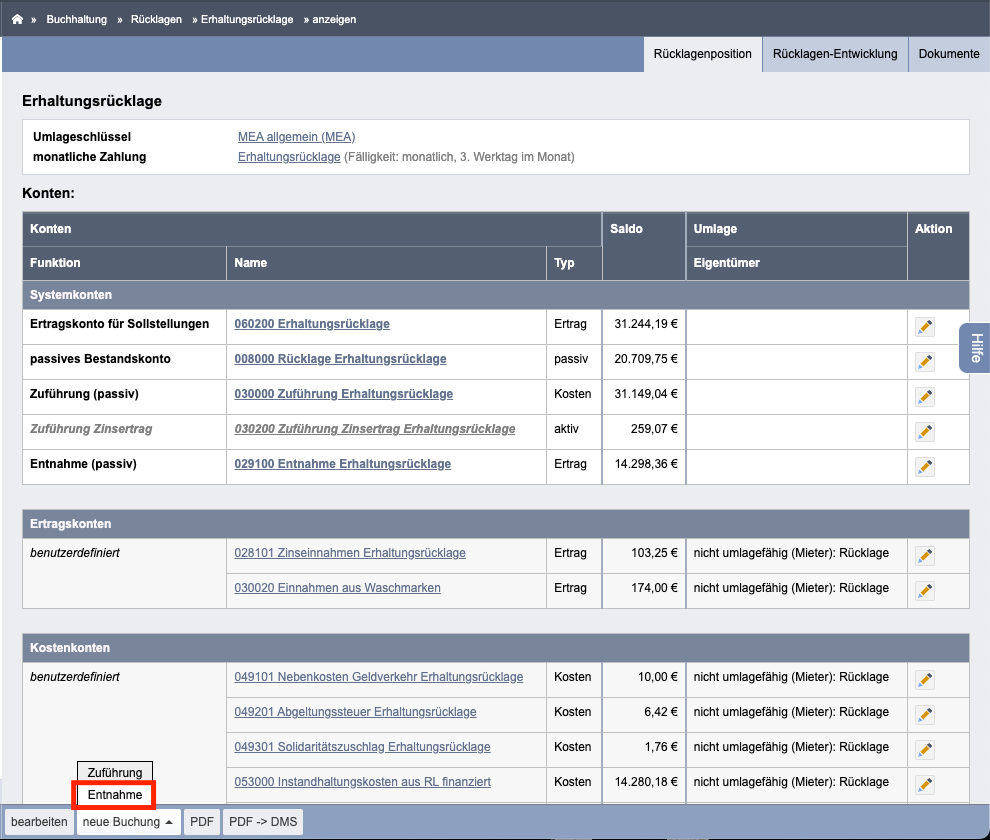990x840 pixels.
Task: Click the bearbeiten button
Action: (39, 822)
